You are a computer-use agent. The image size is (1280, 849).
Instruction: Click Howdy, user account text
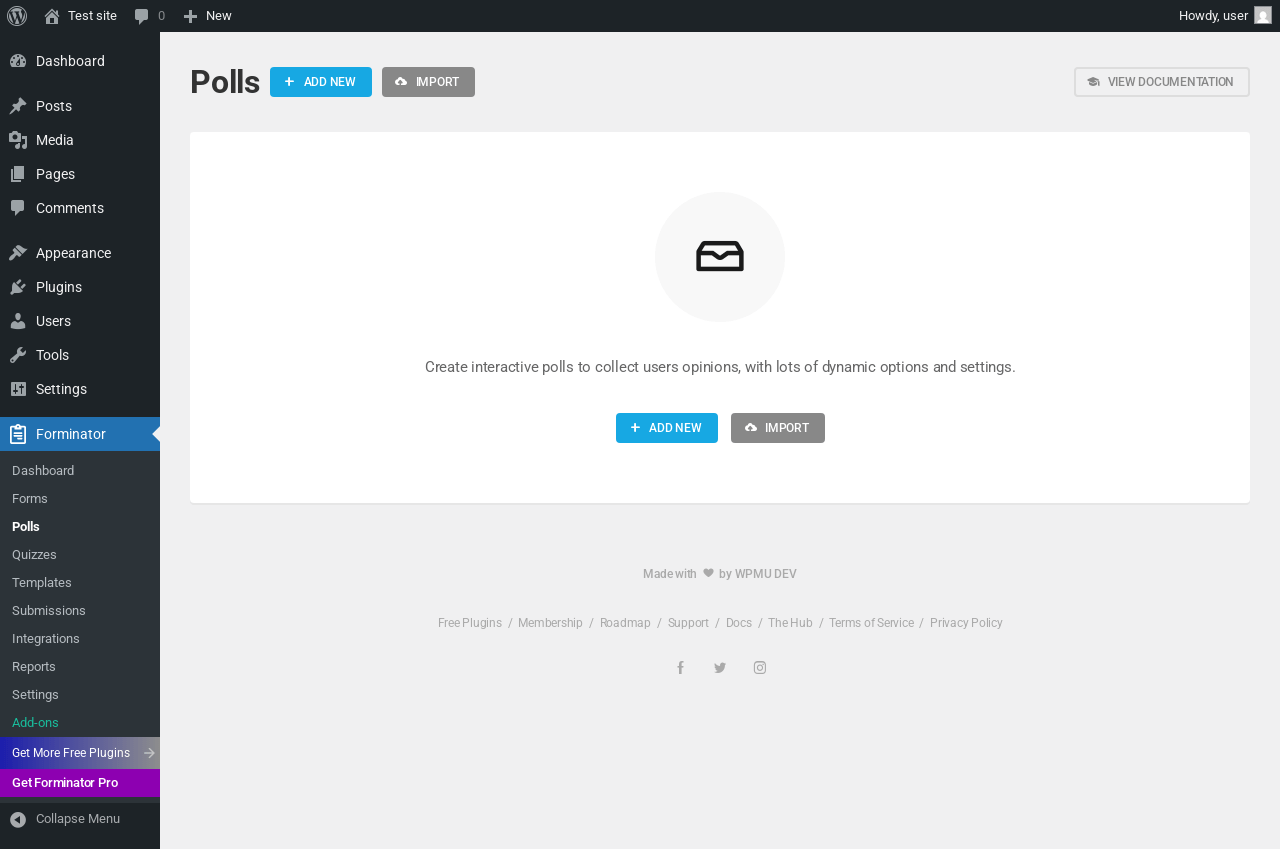pyautogui.click(x=1213, y=16)
